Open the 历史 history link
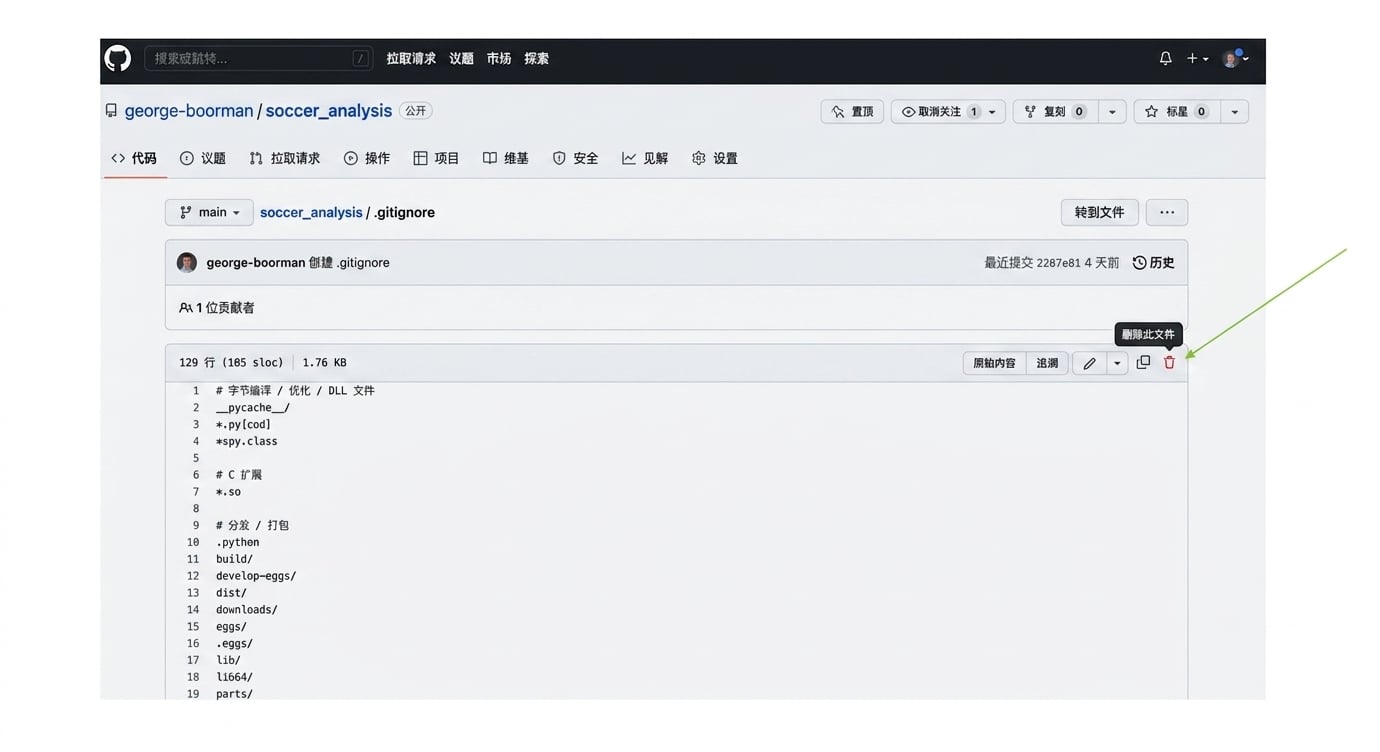This screenshot has width=1380, height=752. [1154, 263]
